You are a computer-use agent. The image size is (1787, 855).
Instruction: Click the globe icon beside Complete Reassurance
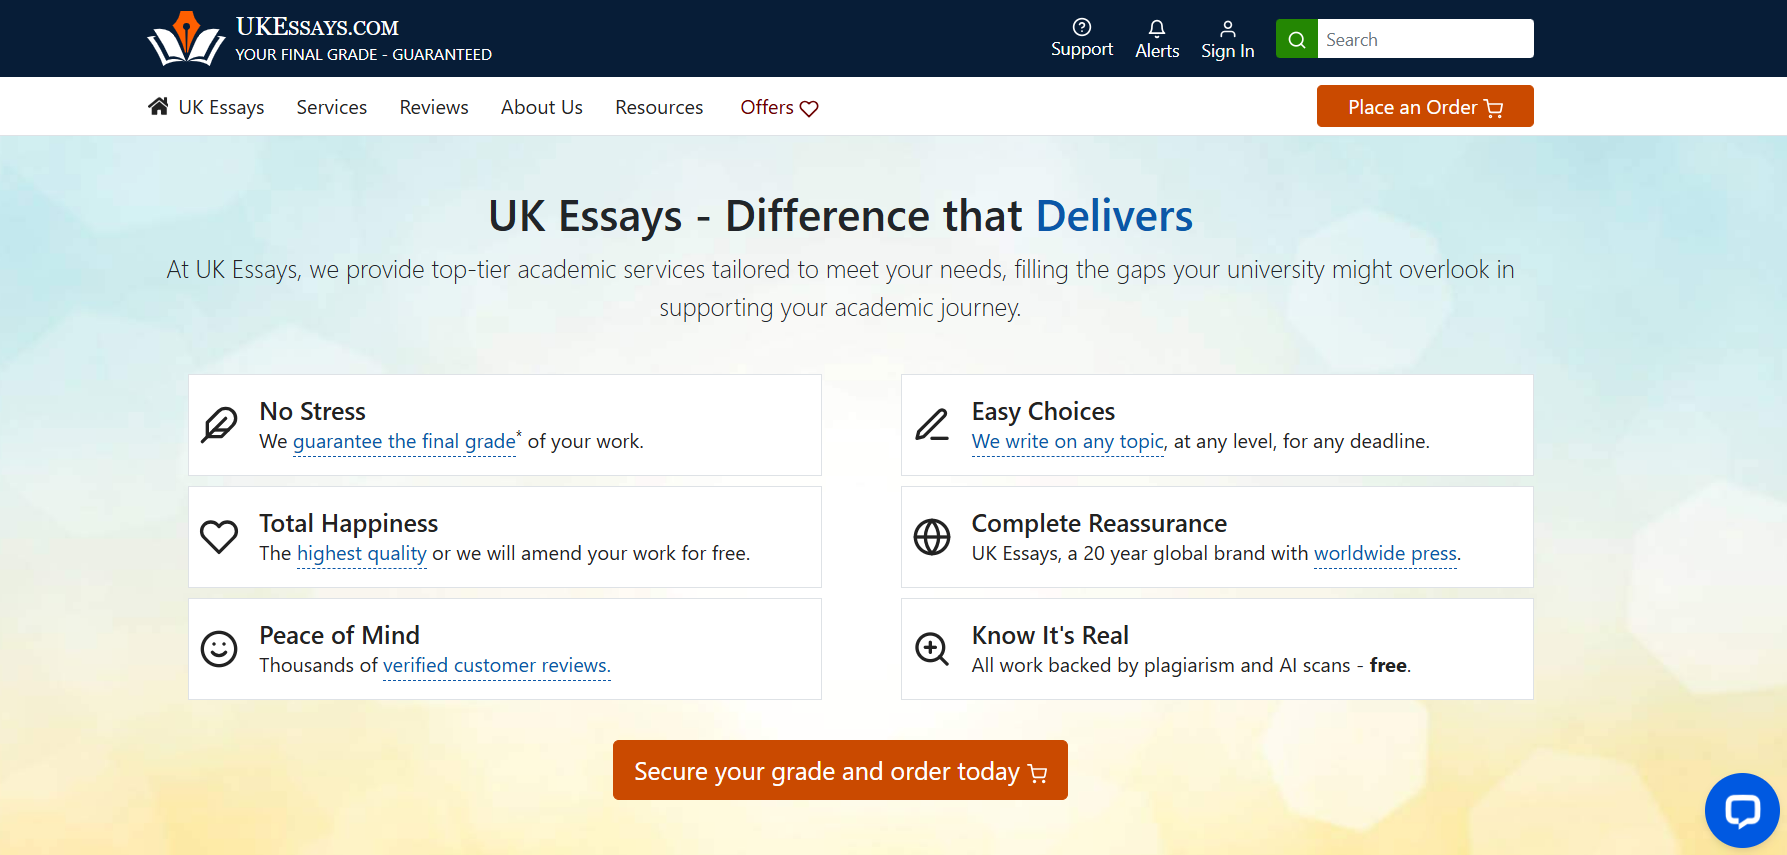tap(932, 537)
